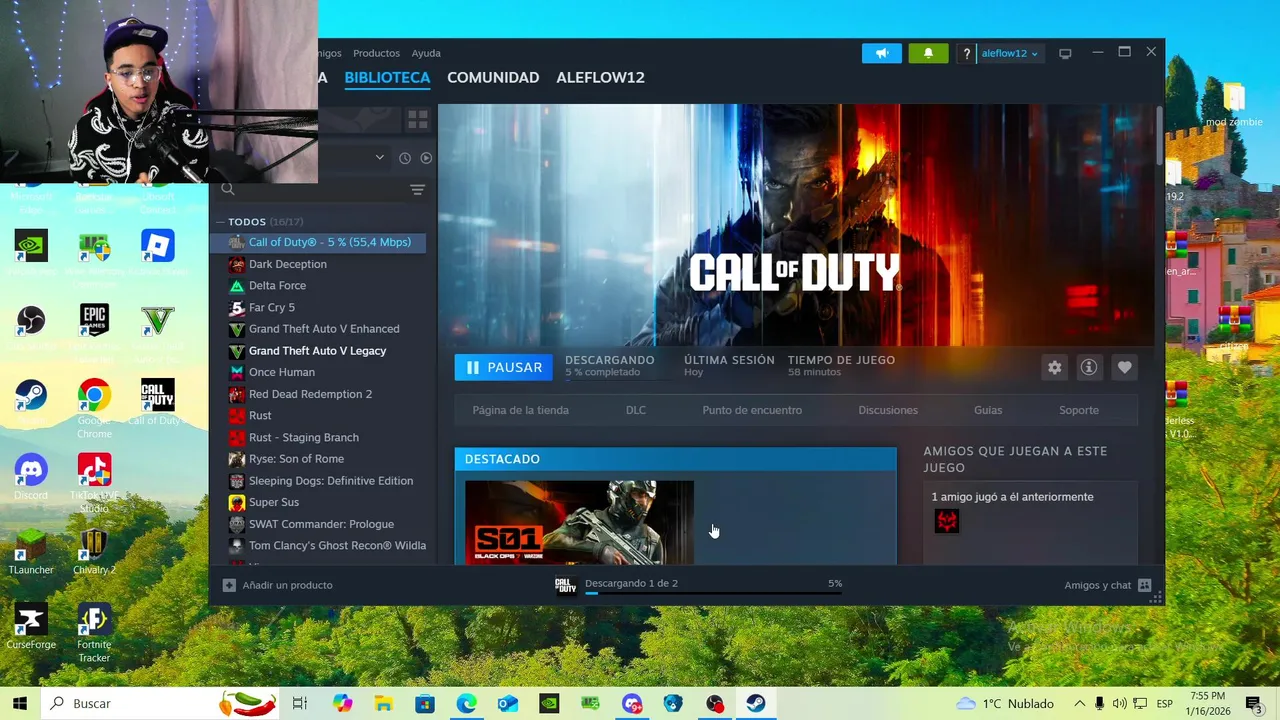1280x720 pixels.
Task: Toggle favorite heart for Call of Duty
Action: point(1124,367)
